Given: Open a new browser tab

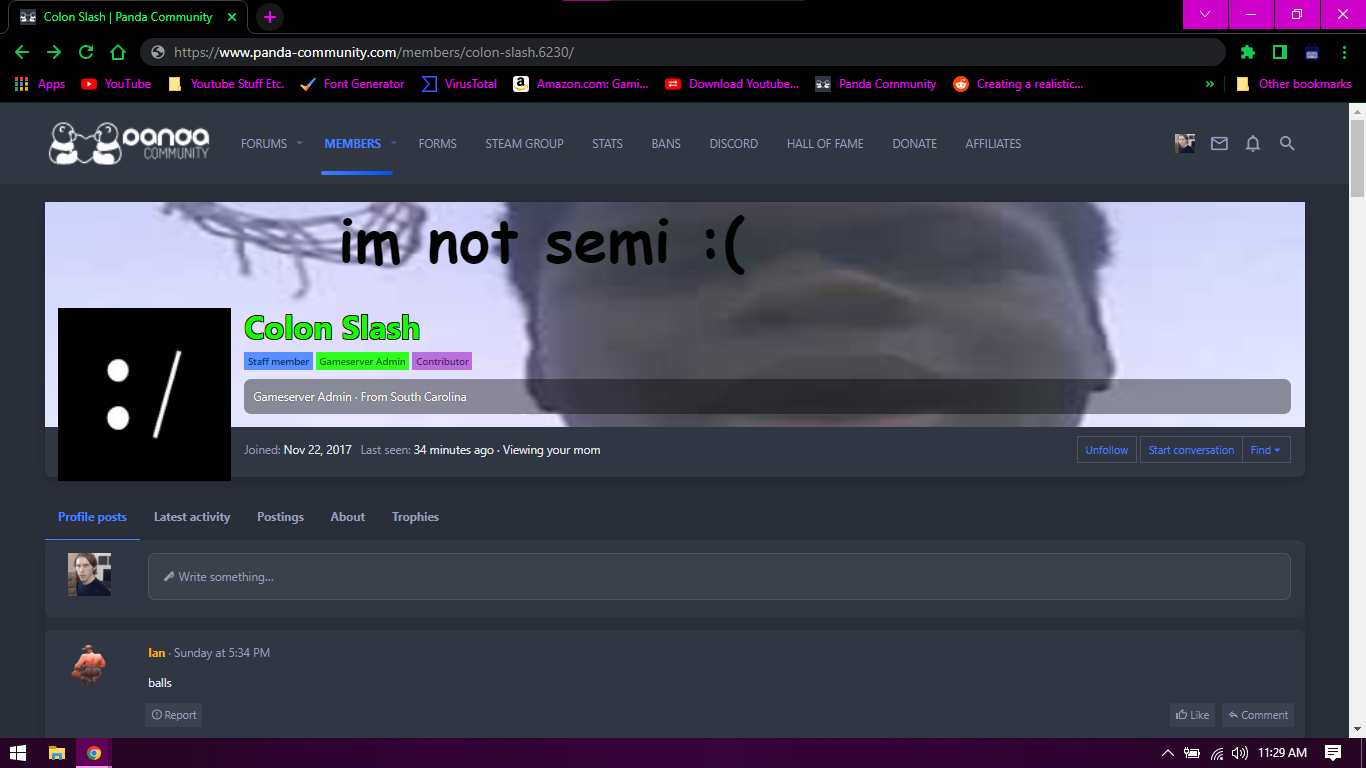Looking at the screenshot, I should click(268, 16).
